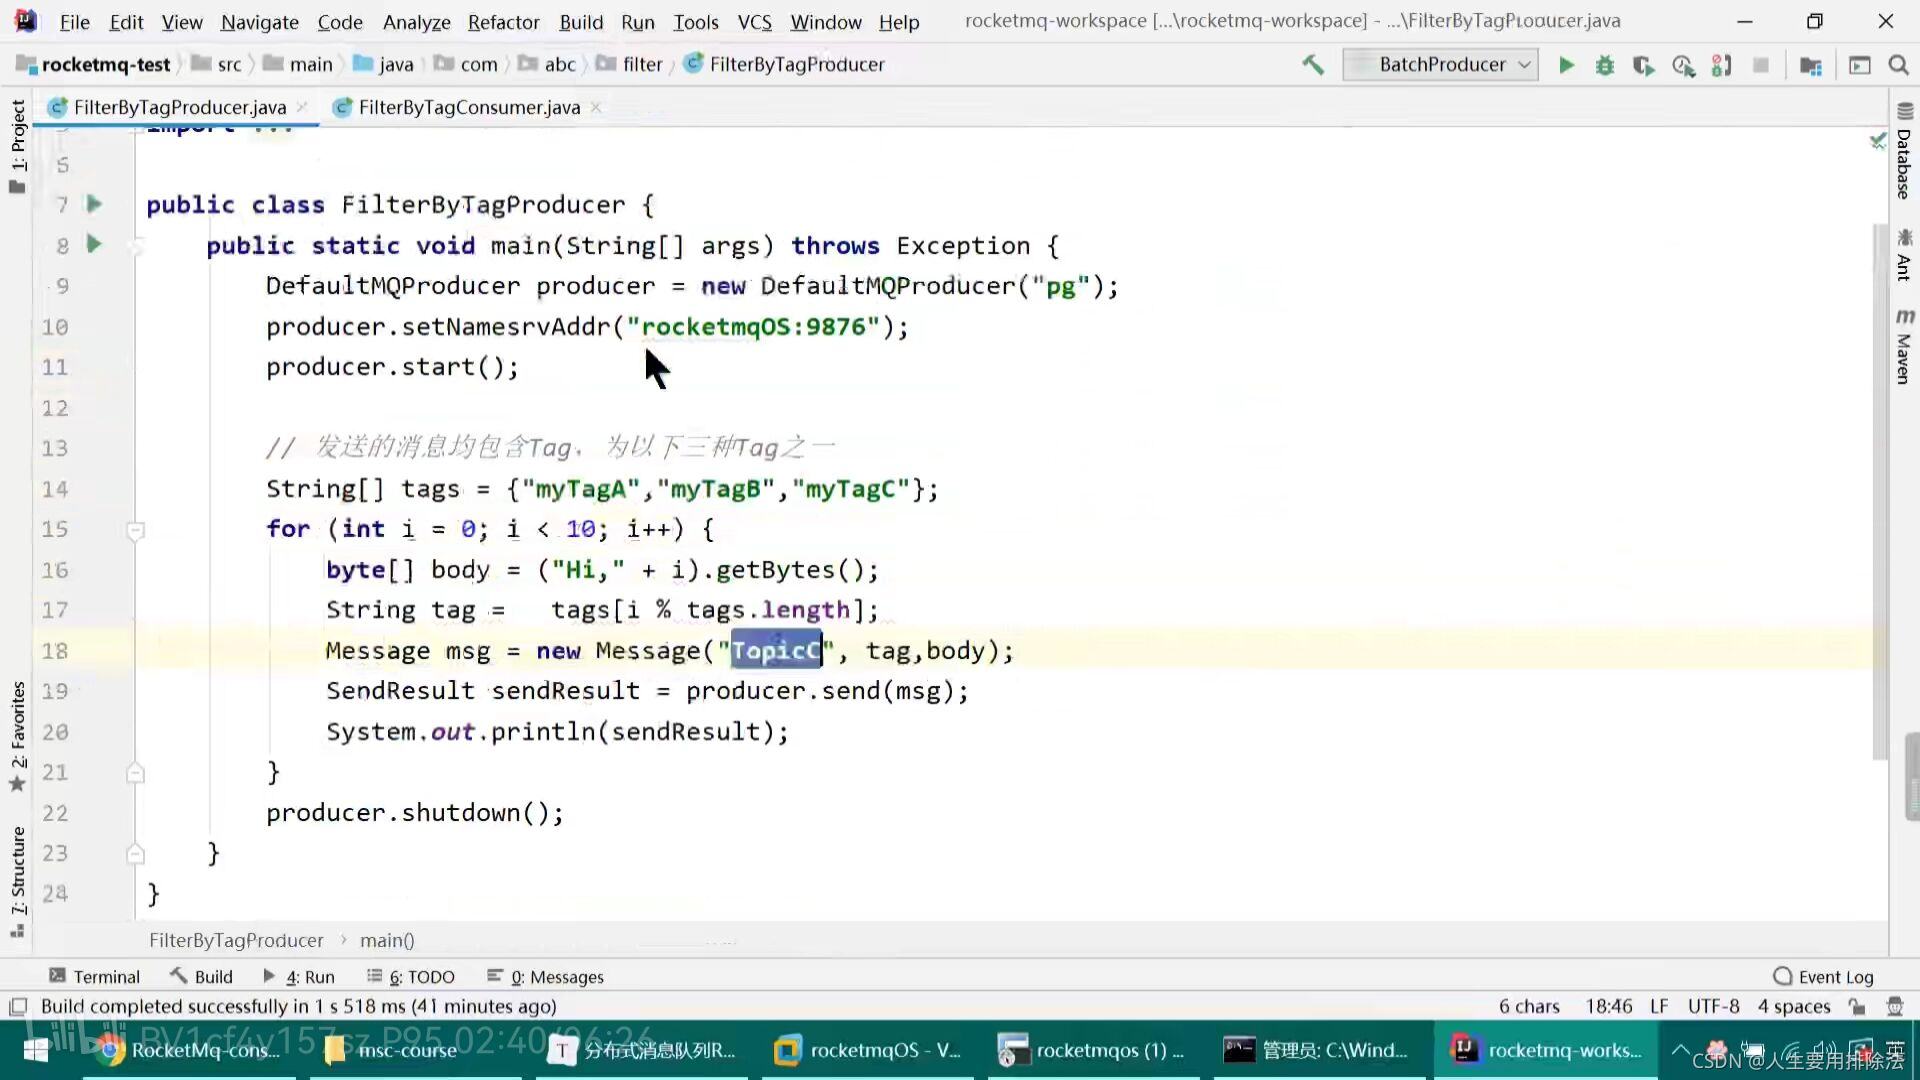Click the Search Everywhere magnifier icon
1920x1080 pixels.
pos(1898,65)
